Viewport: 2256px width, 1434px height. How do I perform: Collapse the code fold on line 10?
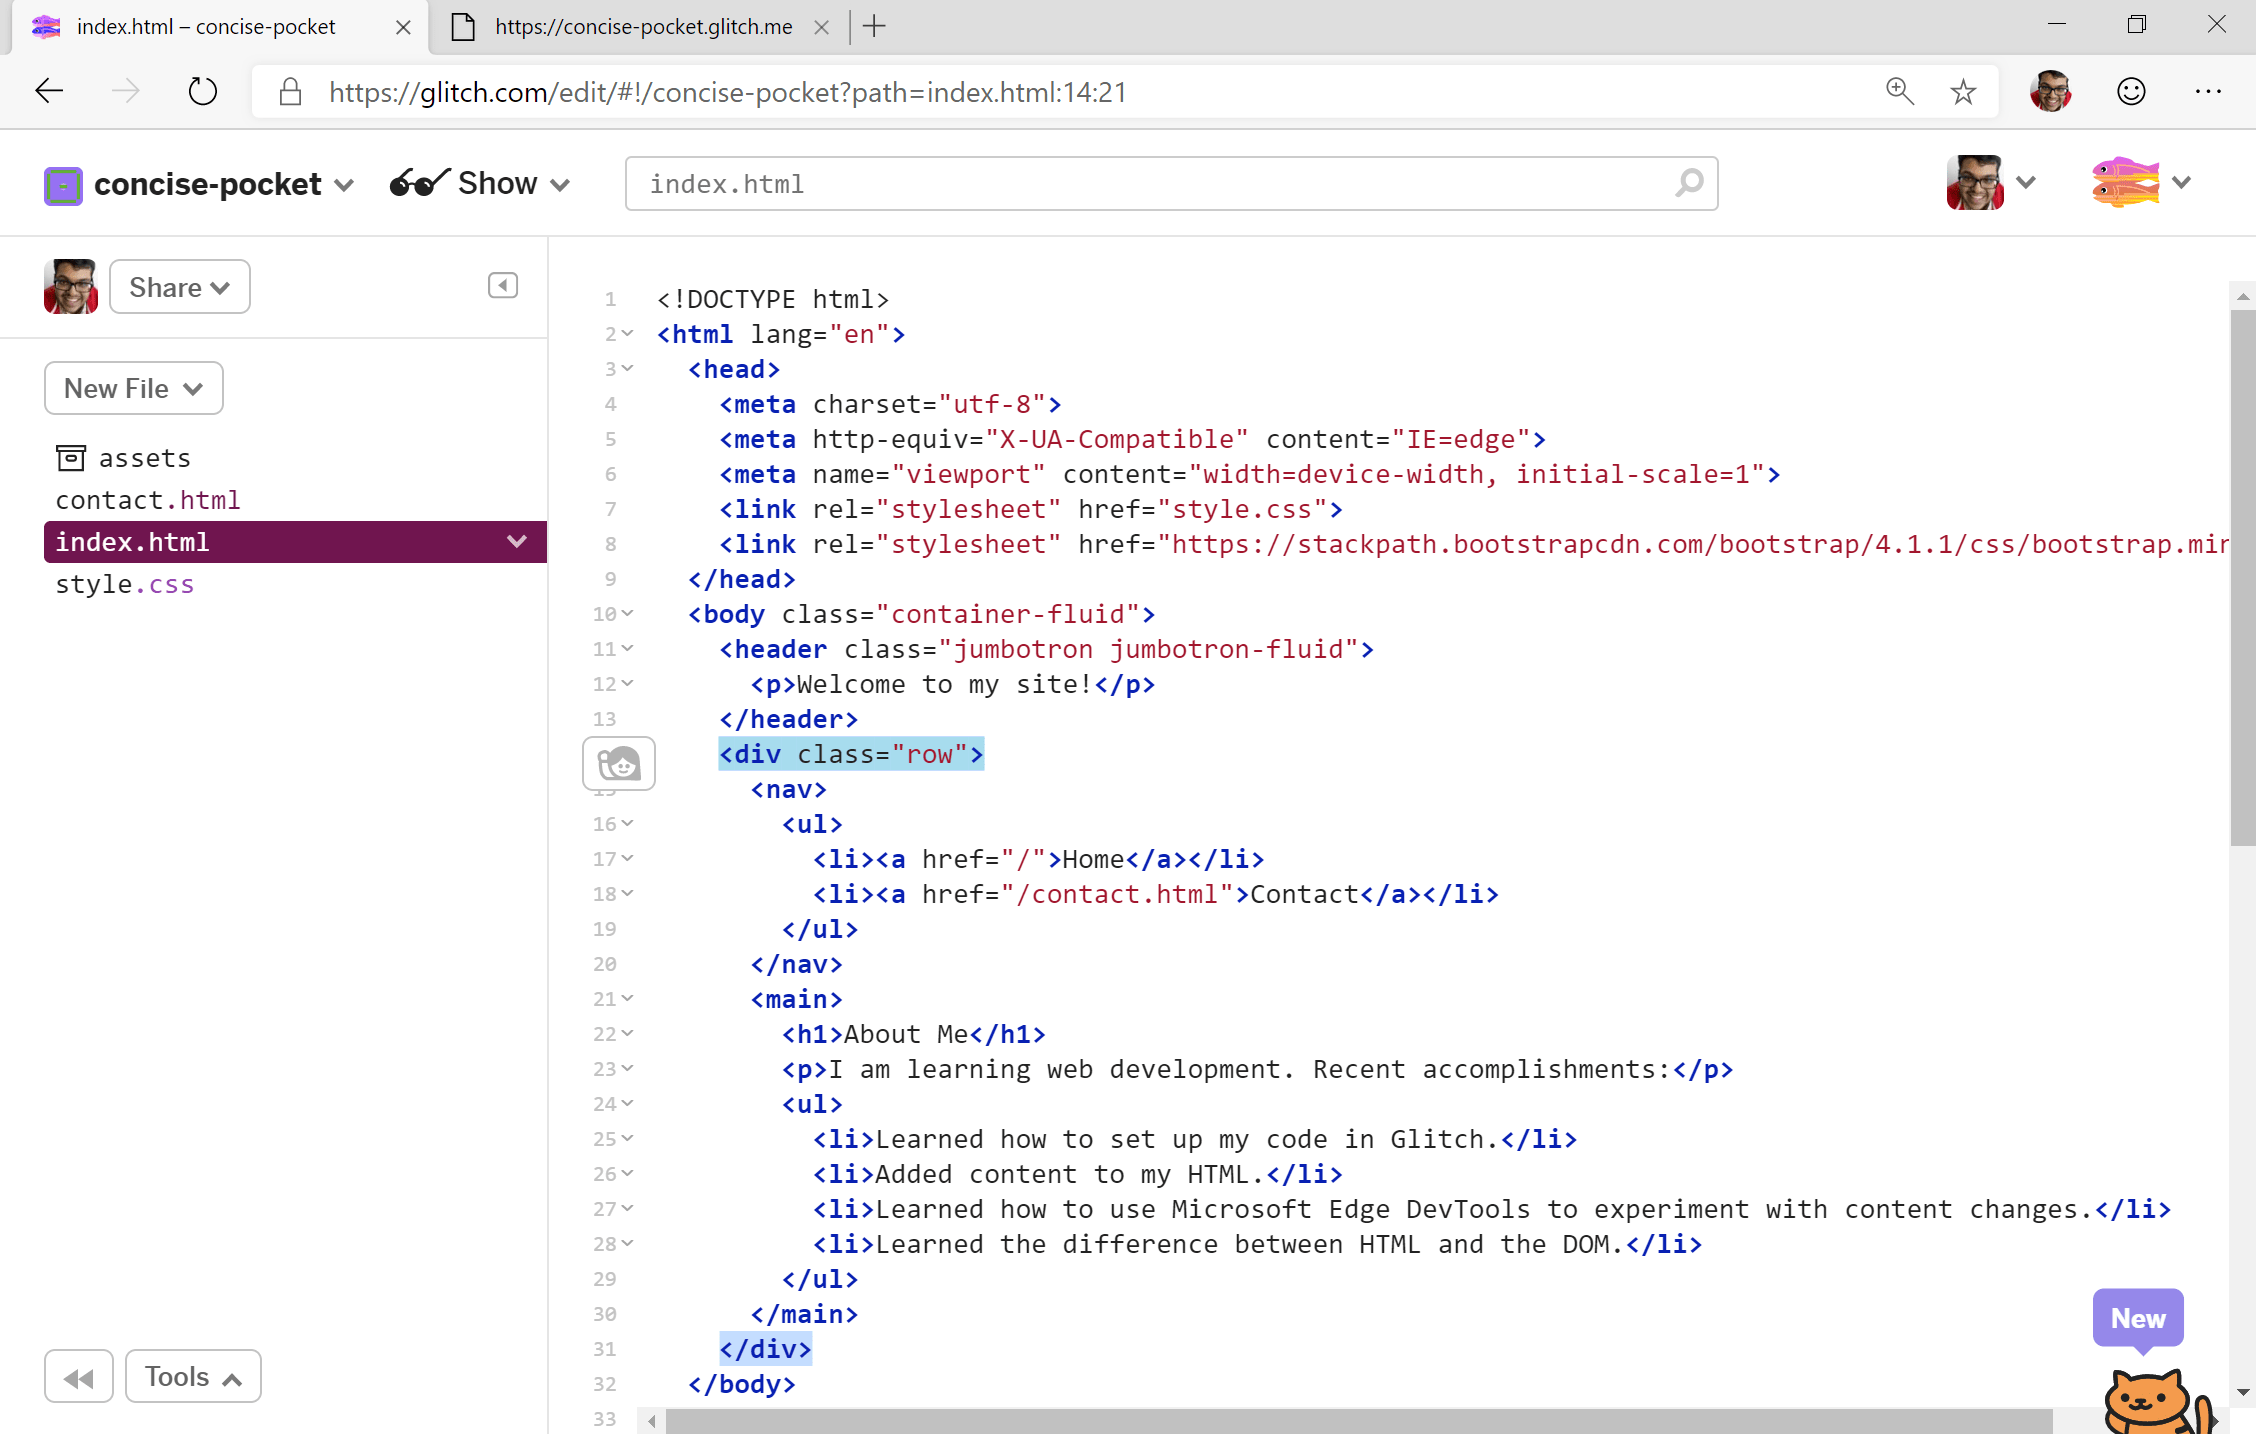point(626,614)
